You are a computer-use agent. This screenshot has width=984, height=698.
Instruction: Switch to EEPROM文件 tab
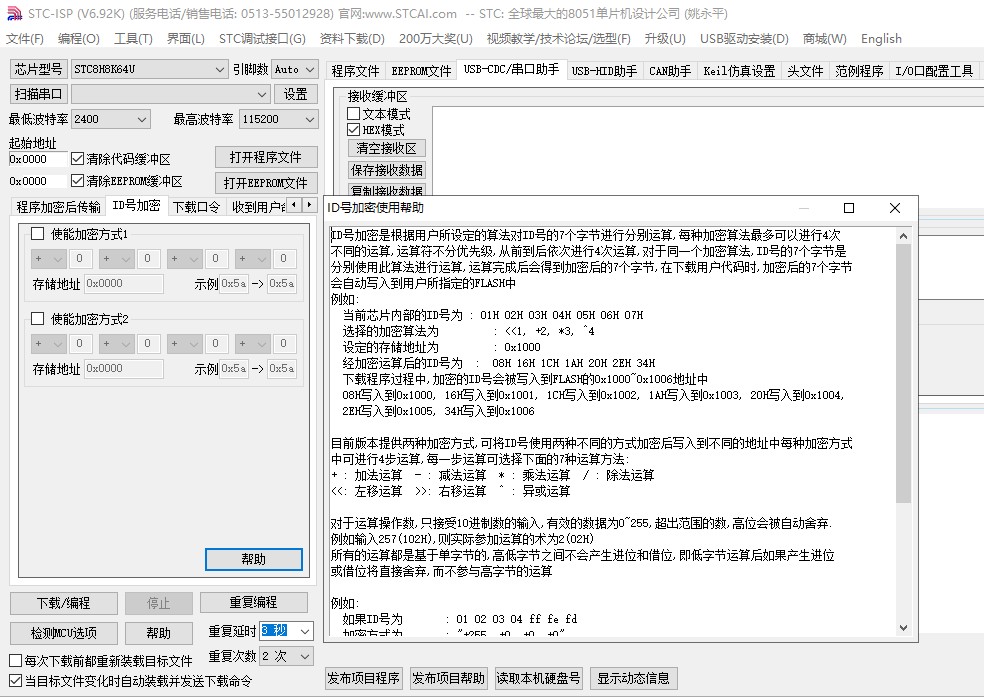(421, 71)
